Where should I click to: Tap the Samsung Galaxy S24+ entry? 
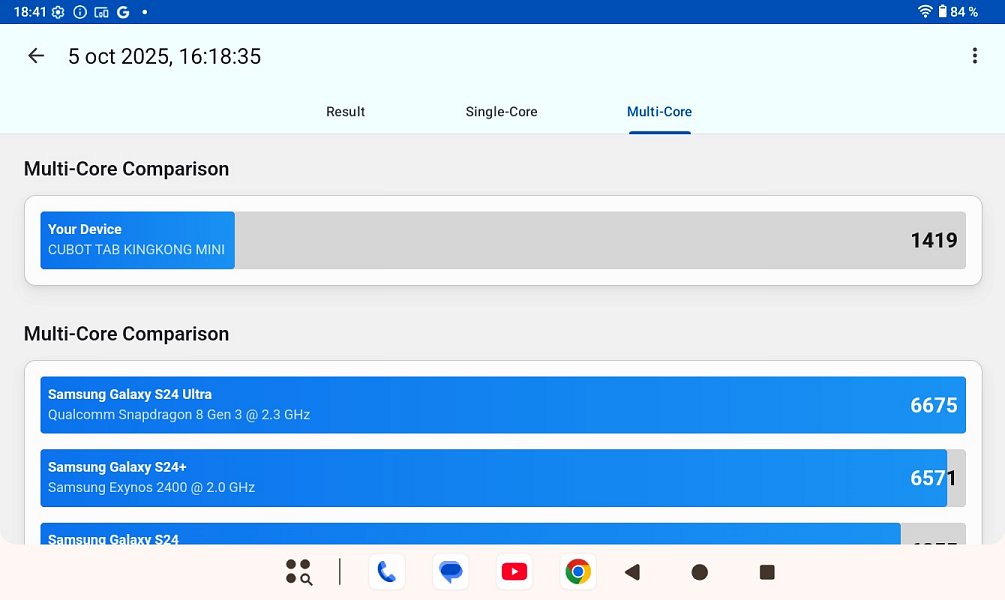point(502,478)
